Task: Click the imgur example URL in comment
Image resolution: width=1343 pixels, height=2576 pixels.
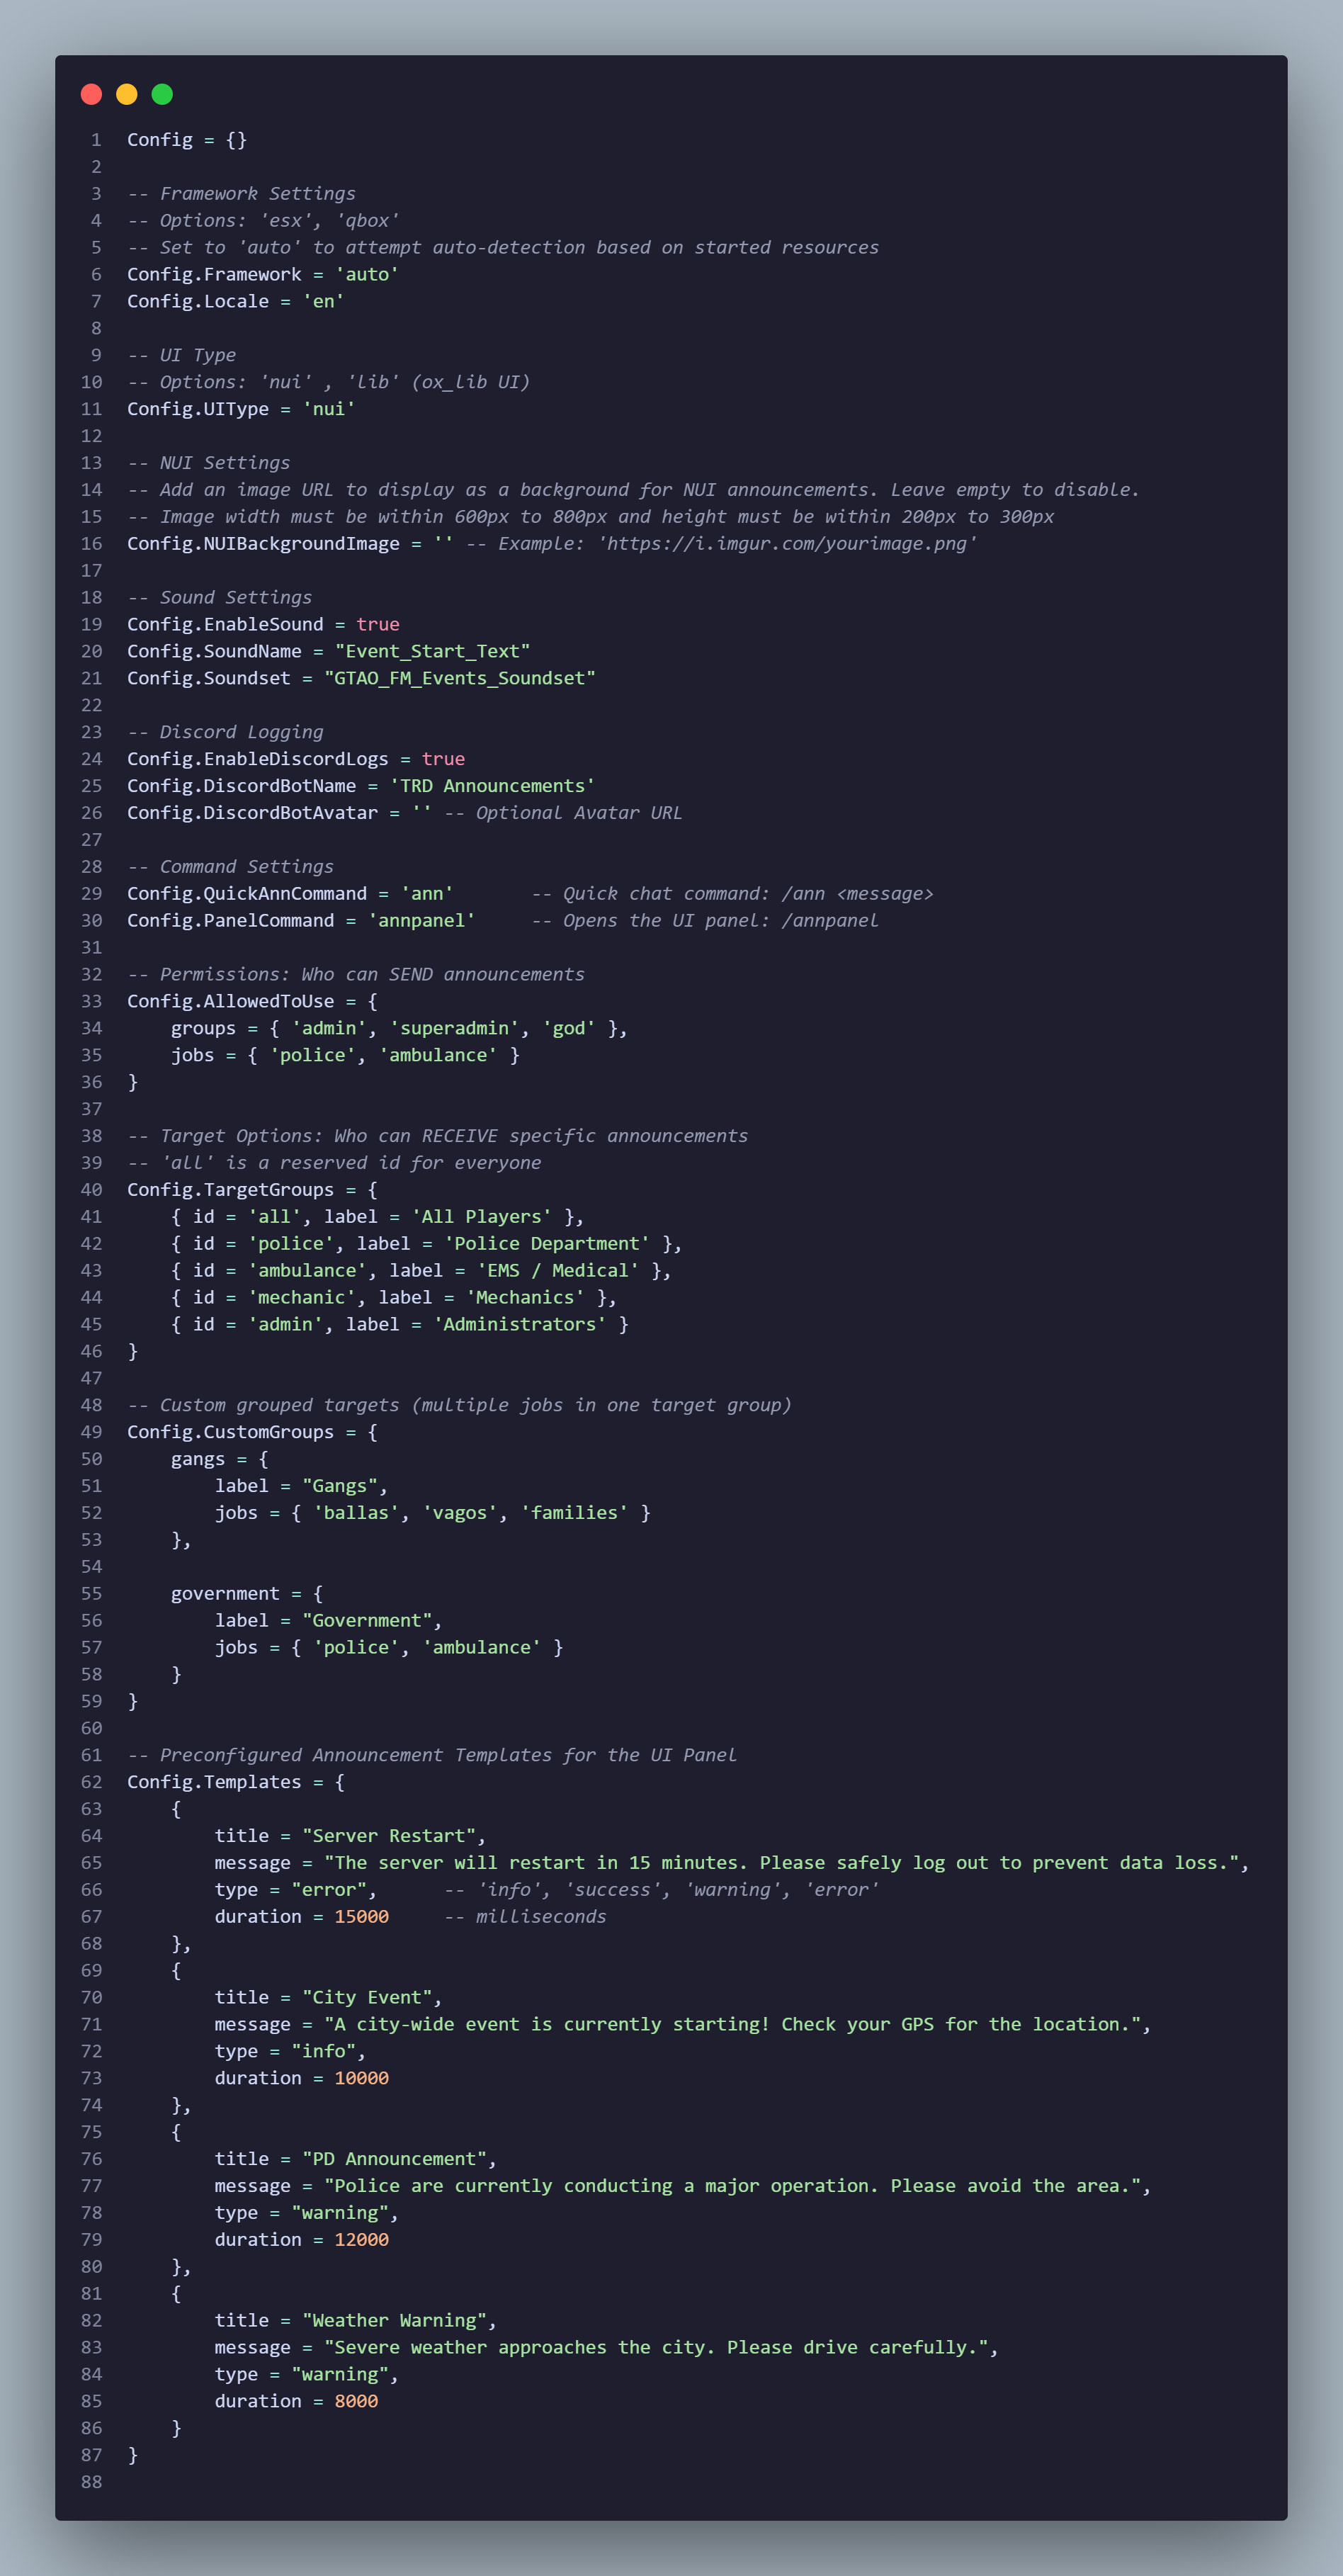Action: tap(787, 544)
